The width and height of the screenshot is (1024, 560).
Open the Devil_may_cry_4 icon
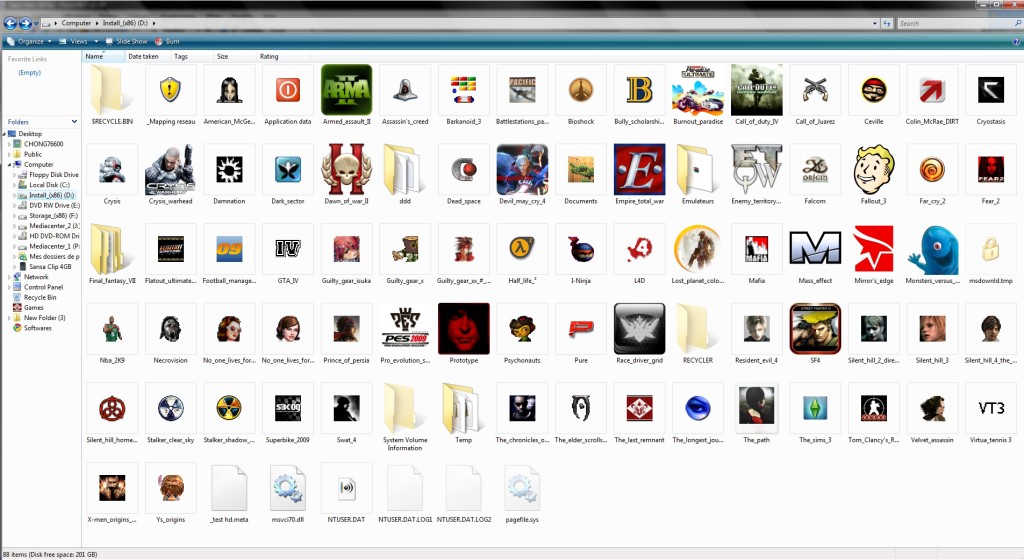(522, 170)
